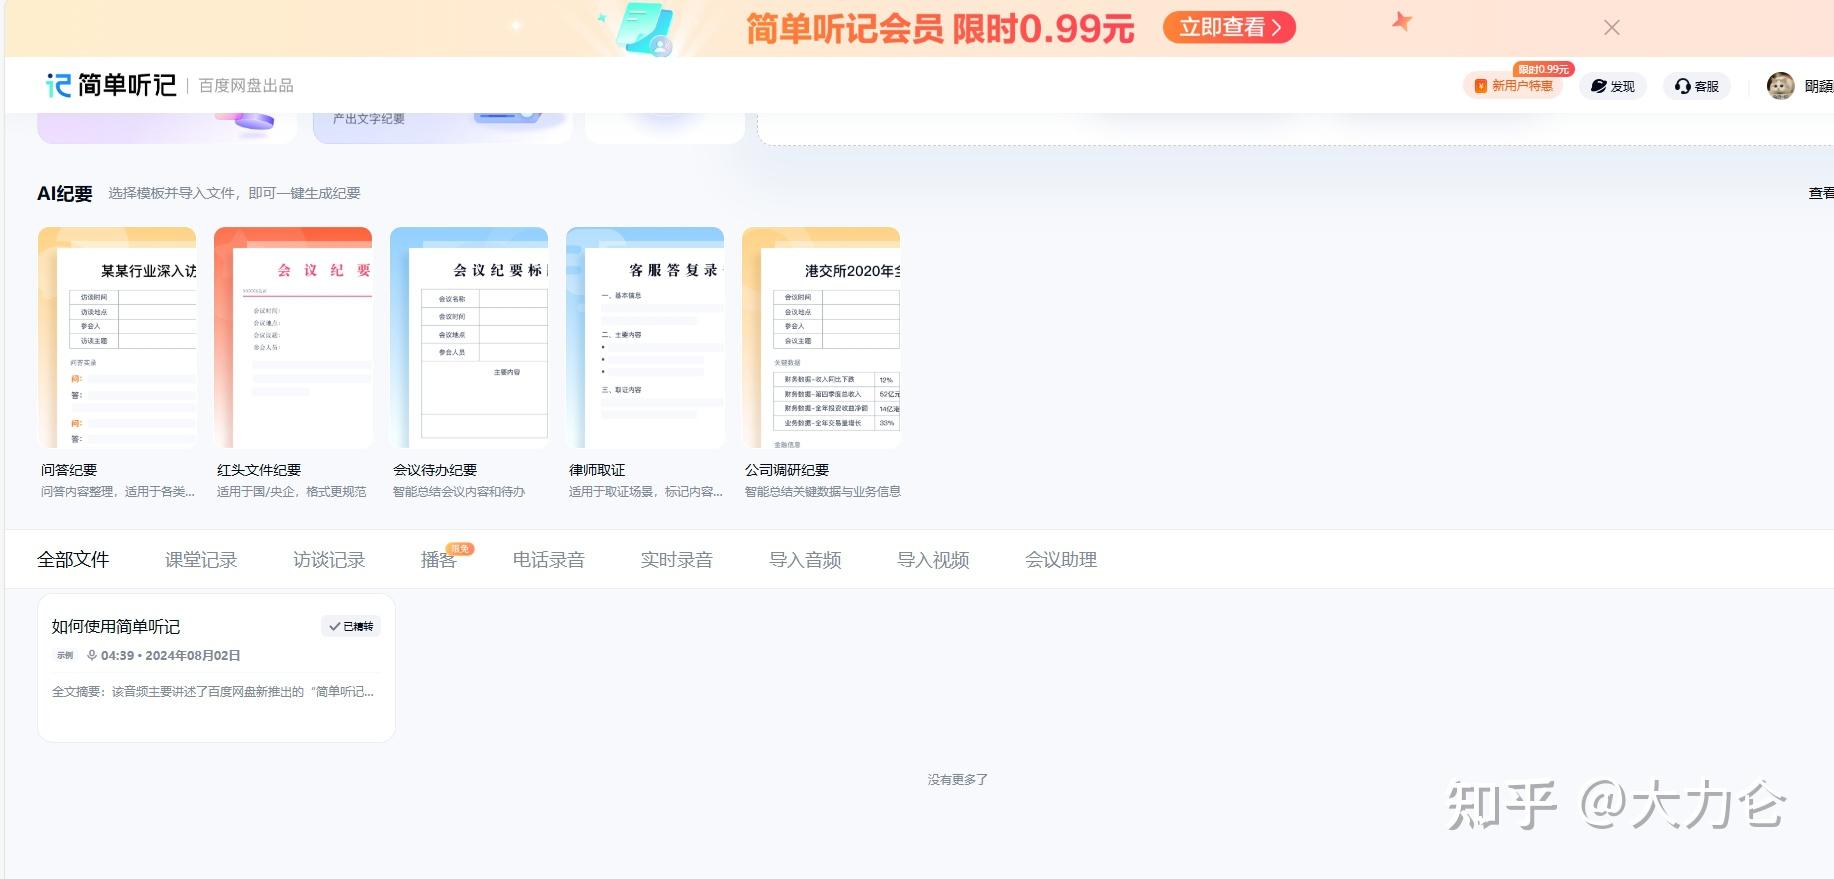The image size is (1834, 879).
Task: Close the membership promotion banner
Action: [1611, 28]
